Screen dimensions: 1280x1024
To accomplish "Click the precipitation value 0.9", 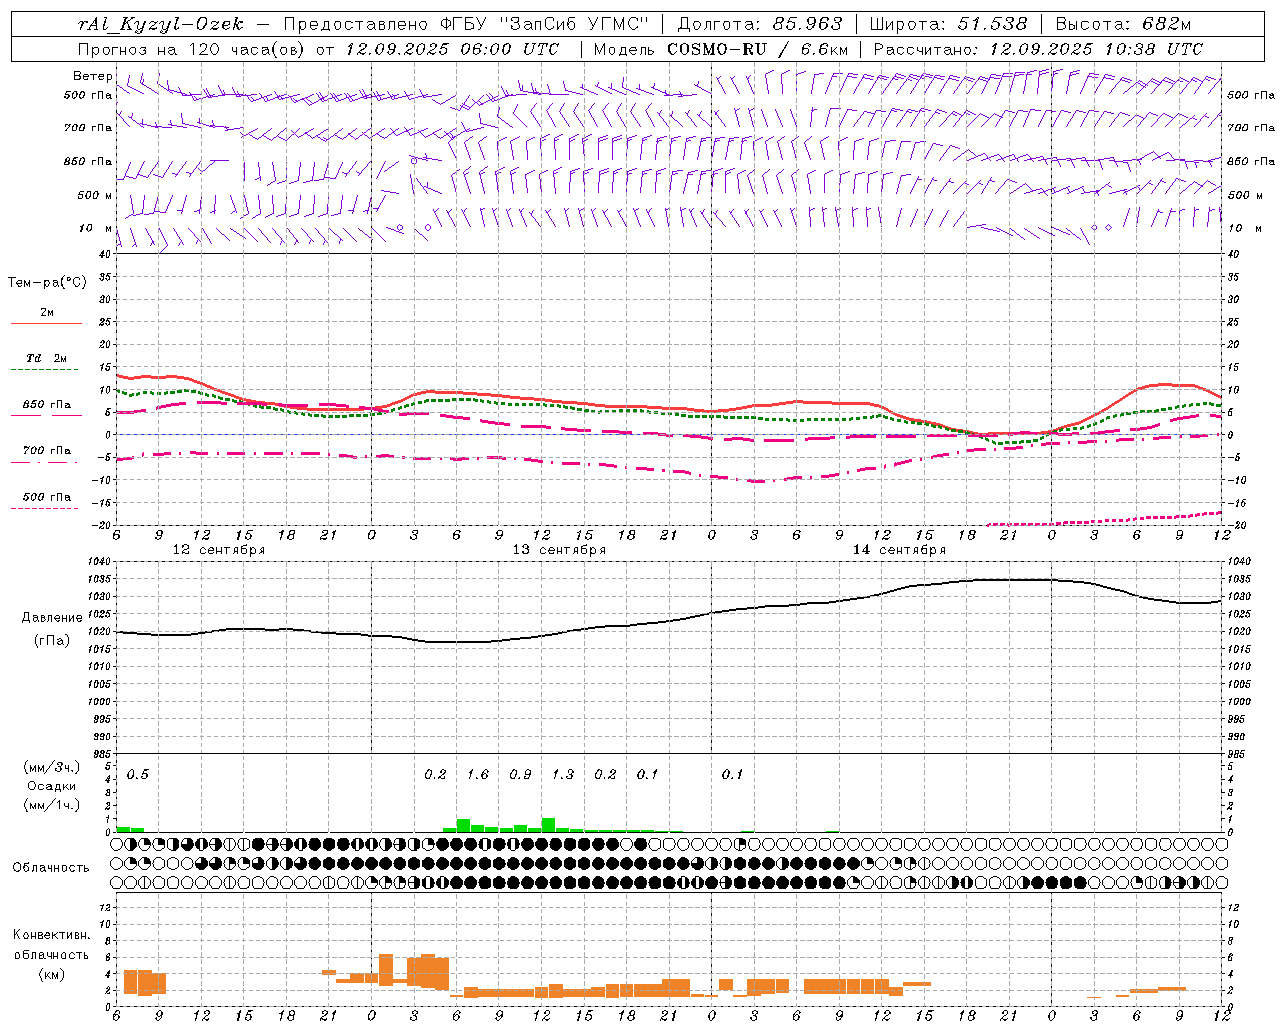I will [520, 774].
